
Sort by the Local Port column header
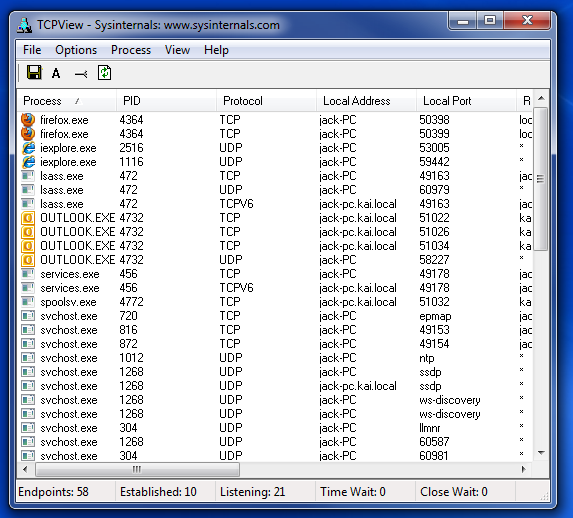[466, 101]
